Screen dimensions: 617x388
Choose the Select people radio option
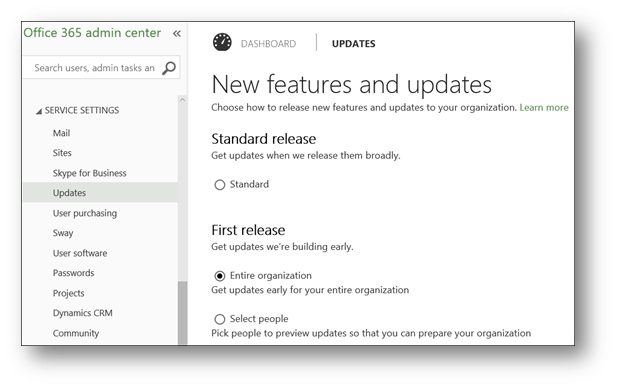(x=220, y=319)
